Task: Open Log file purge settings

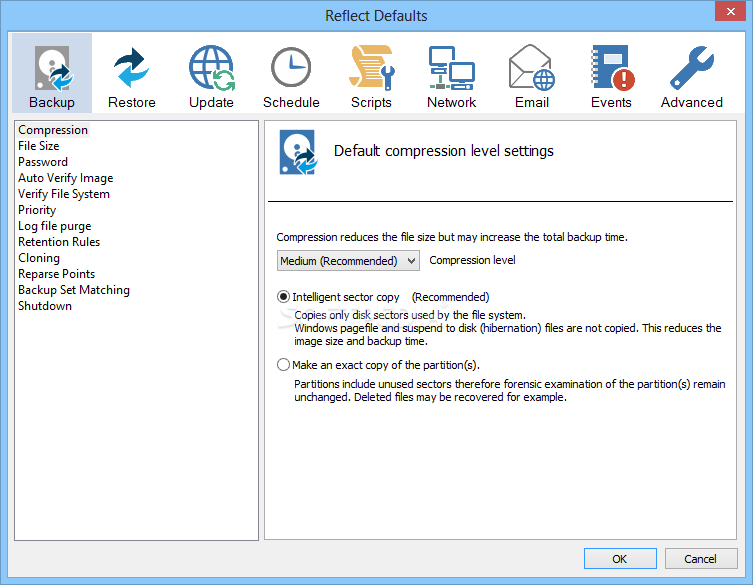Action: pos(54,226)
